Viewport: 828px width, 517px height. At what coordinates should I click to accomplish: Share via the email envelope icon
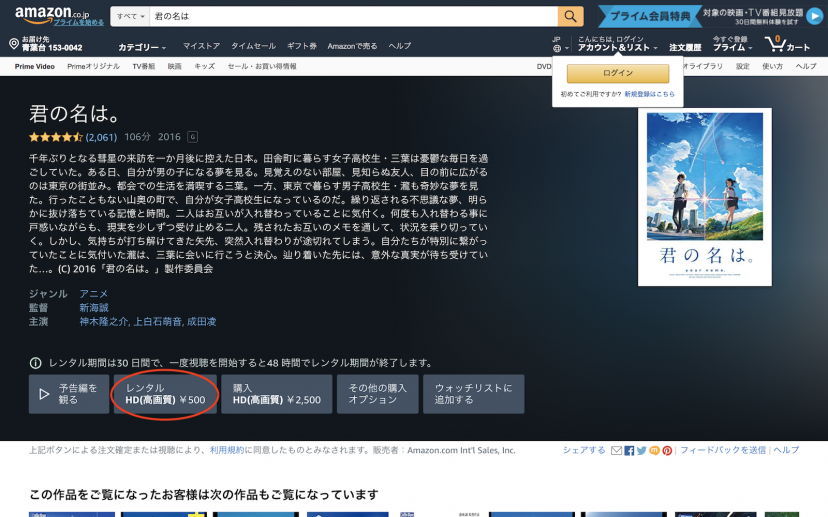point(616,450)
